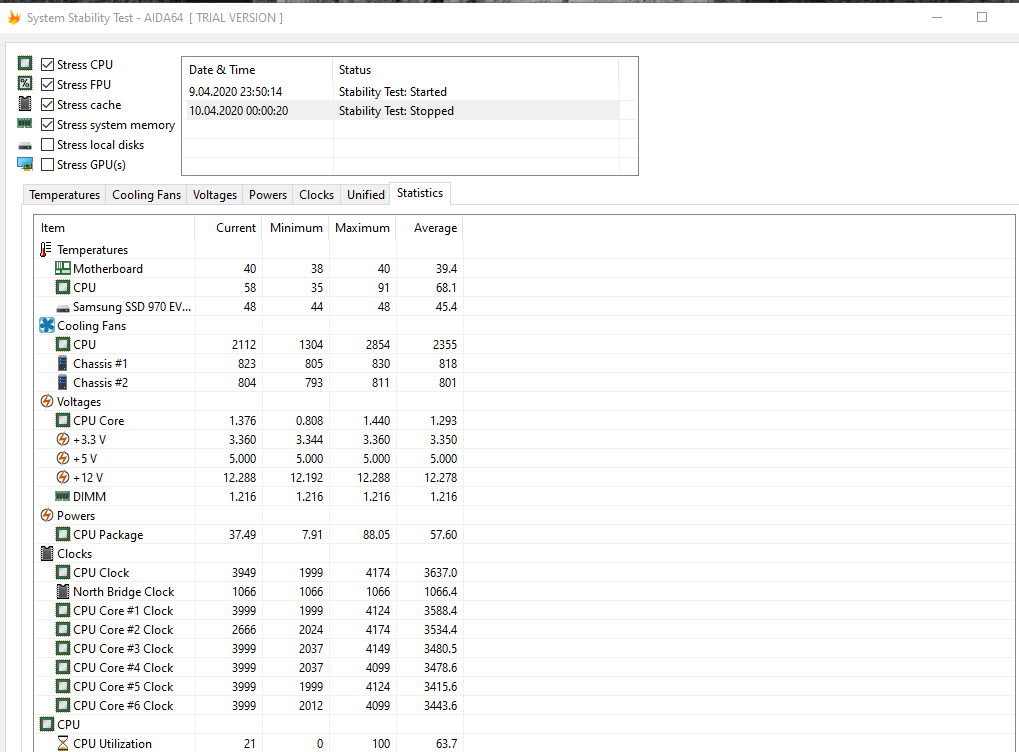The height and width of the screenshot is (752, 1019).
Task: Click the CPU Package chip icon
Action: (x=62, y=534)
